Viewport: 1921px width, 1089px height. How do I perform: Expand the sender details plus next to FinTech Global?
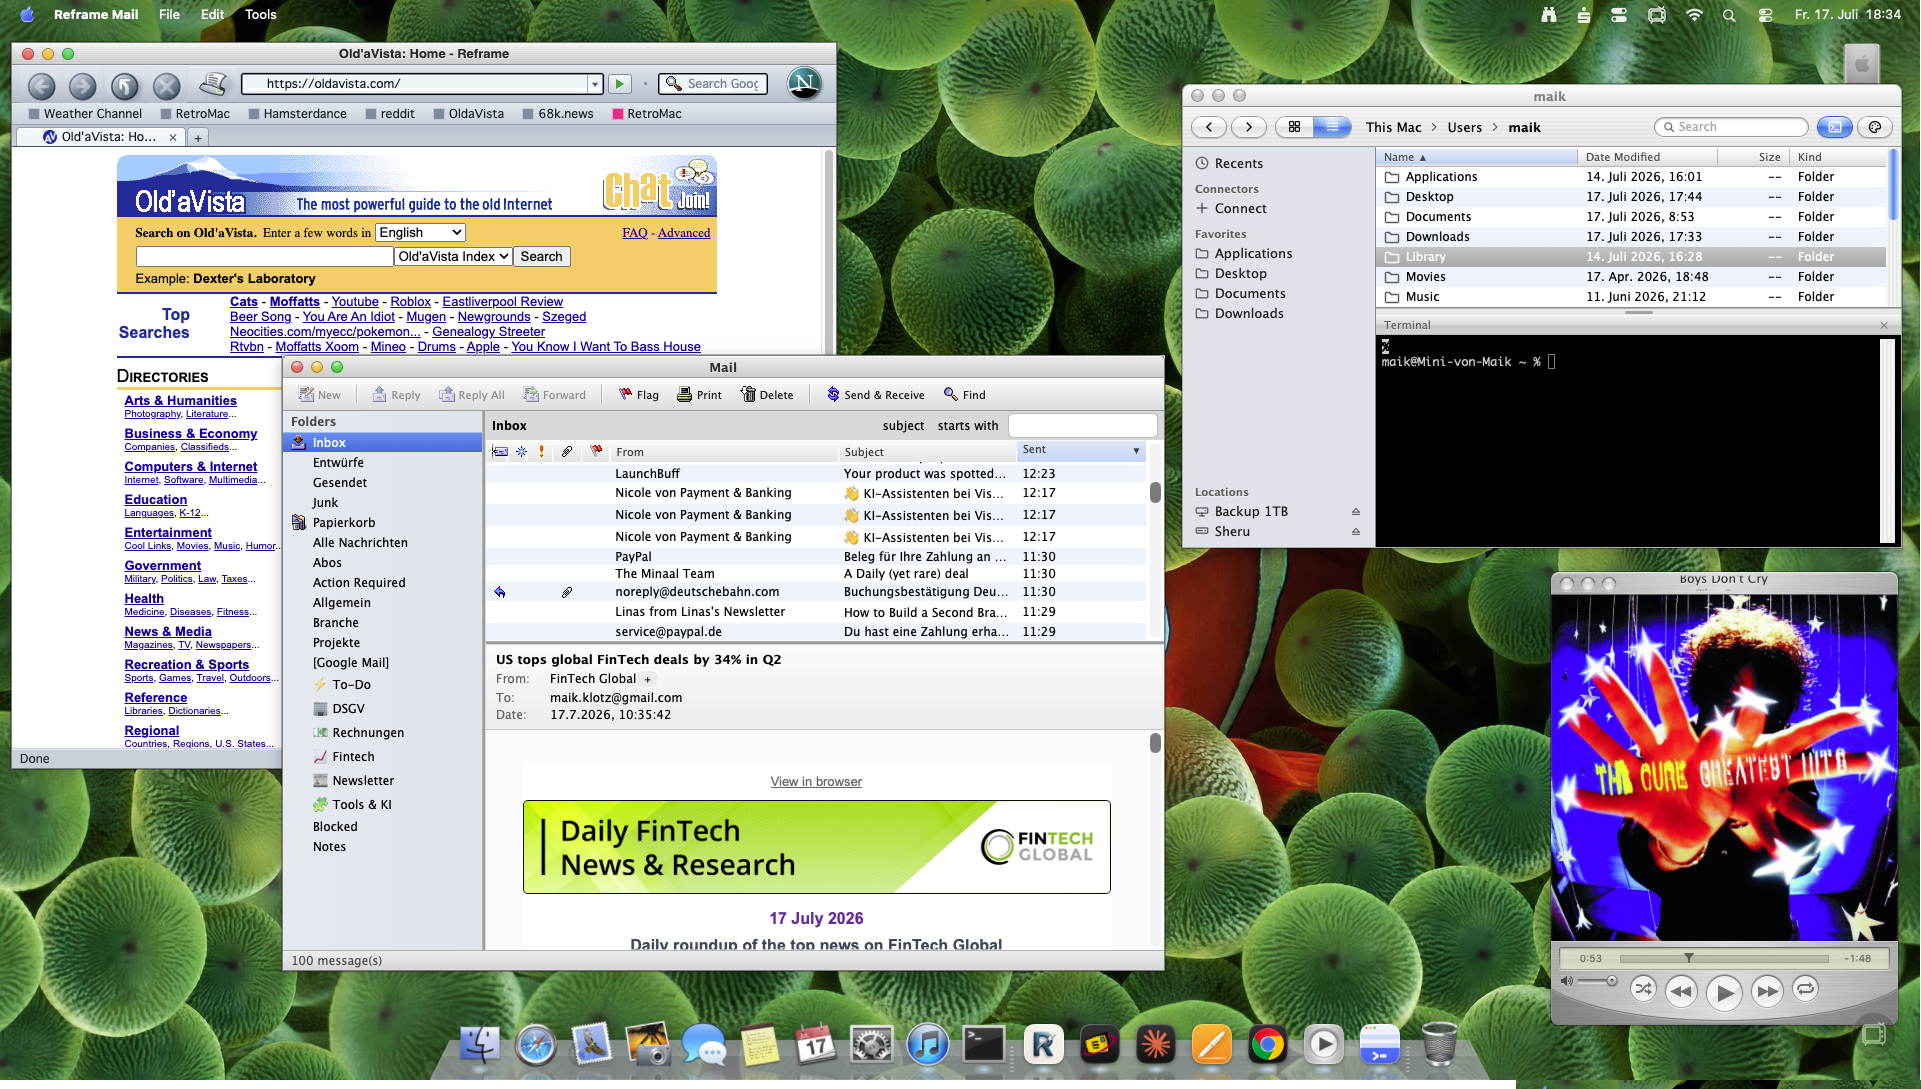click(648, 680)
